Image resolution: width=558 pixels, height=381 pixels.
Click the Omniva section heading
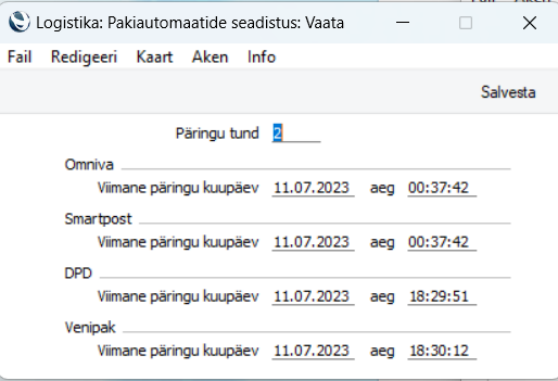point(89,165)
